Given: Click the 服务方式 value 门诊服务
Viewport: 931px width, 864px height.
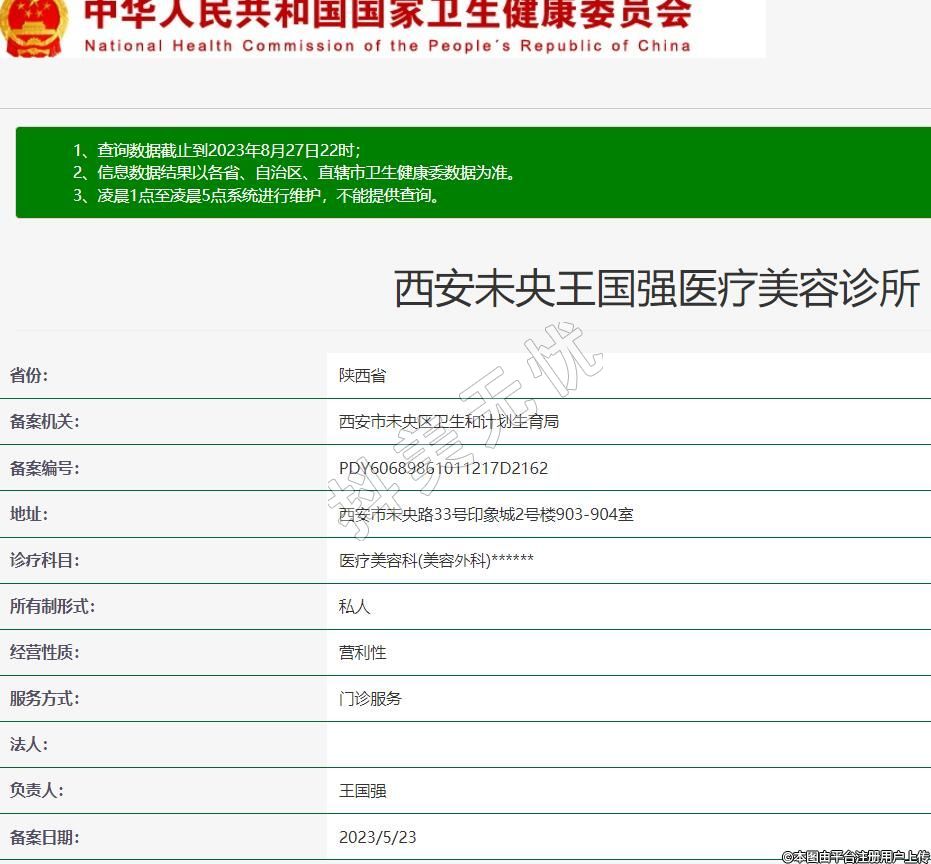Looking at the screenshot, I should point(370,698).
